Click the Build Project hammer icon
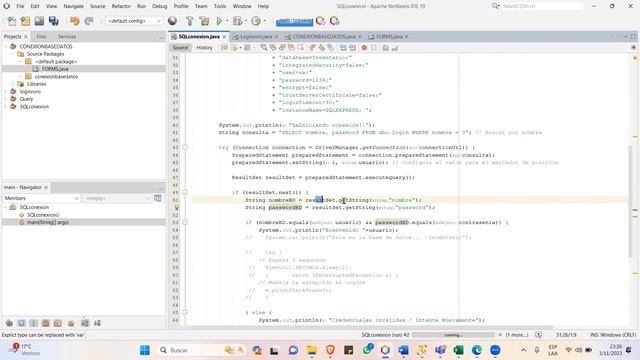640x360 pixels. click(189, 21)
